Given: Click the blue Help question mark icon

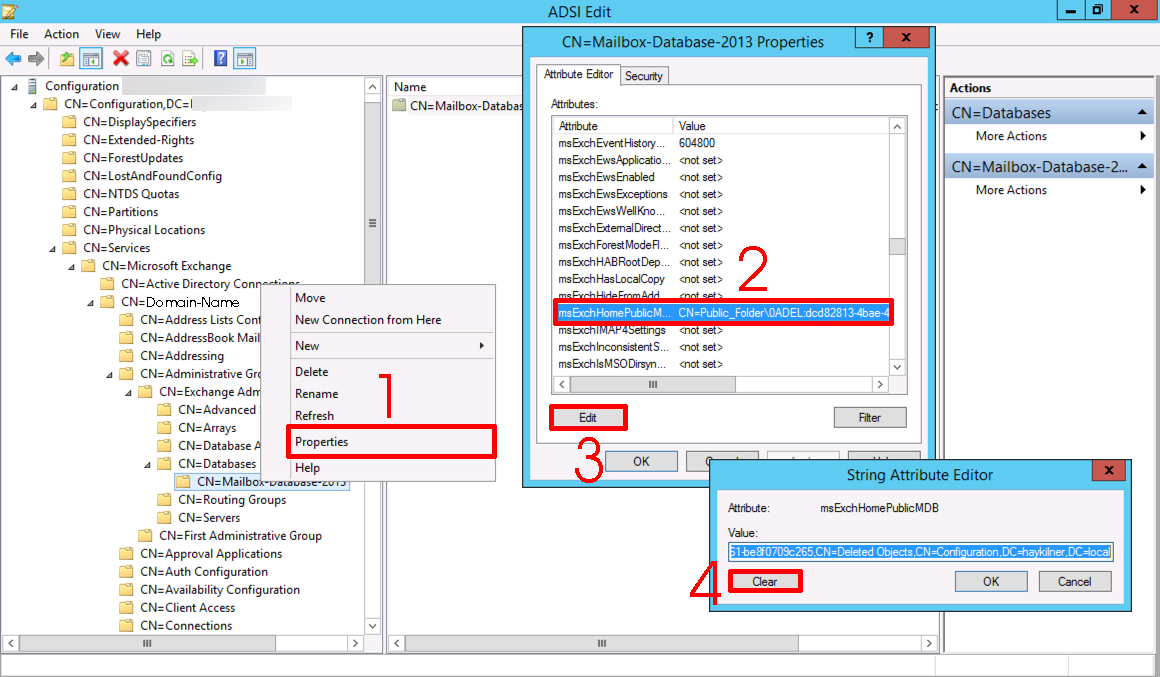Looking at the screenshot, I should (220, 58).
